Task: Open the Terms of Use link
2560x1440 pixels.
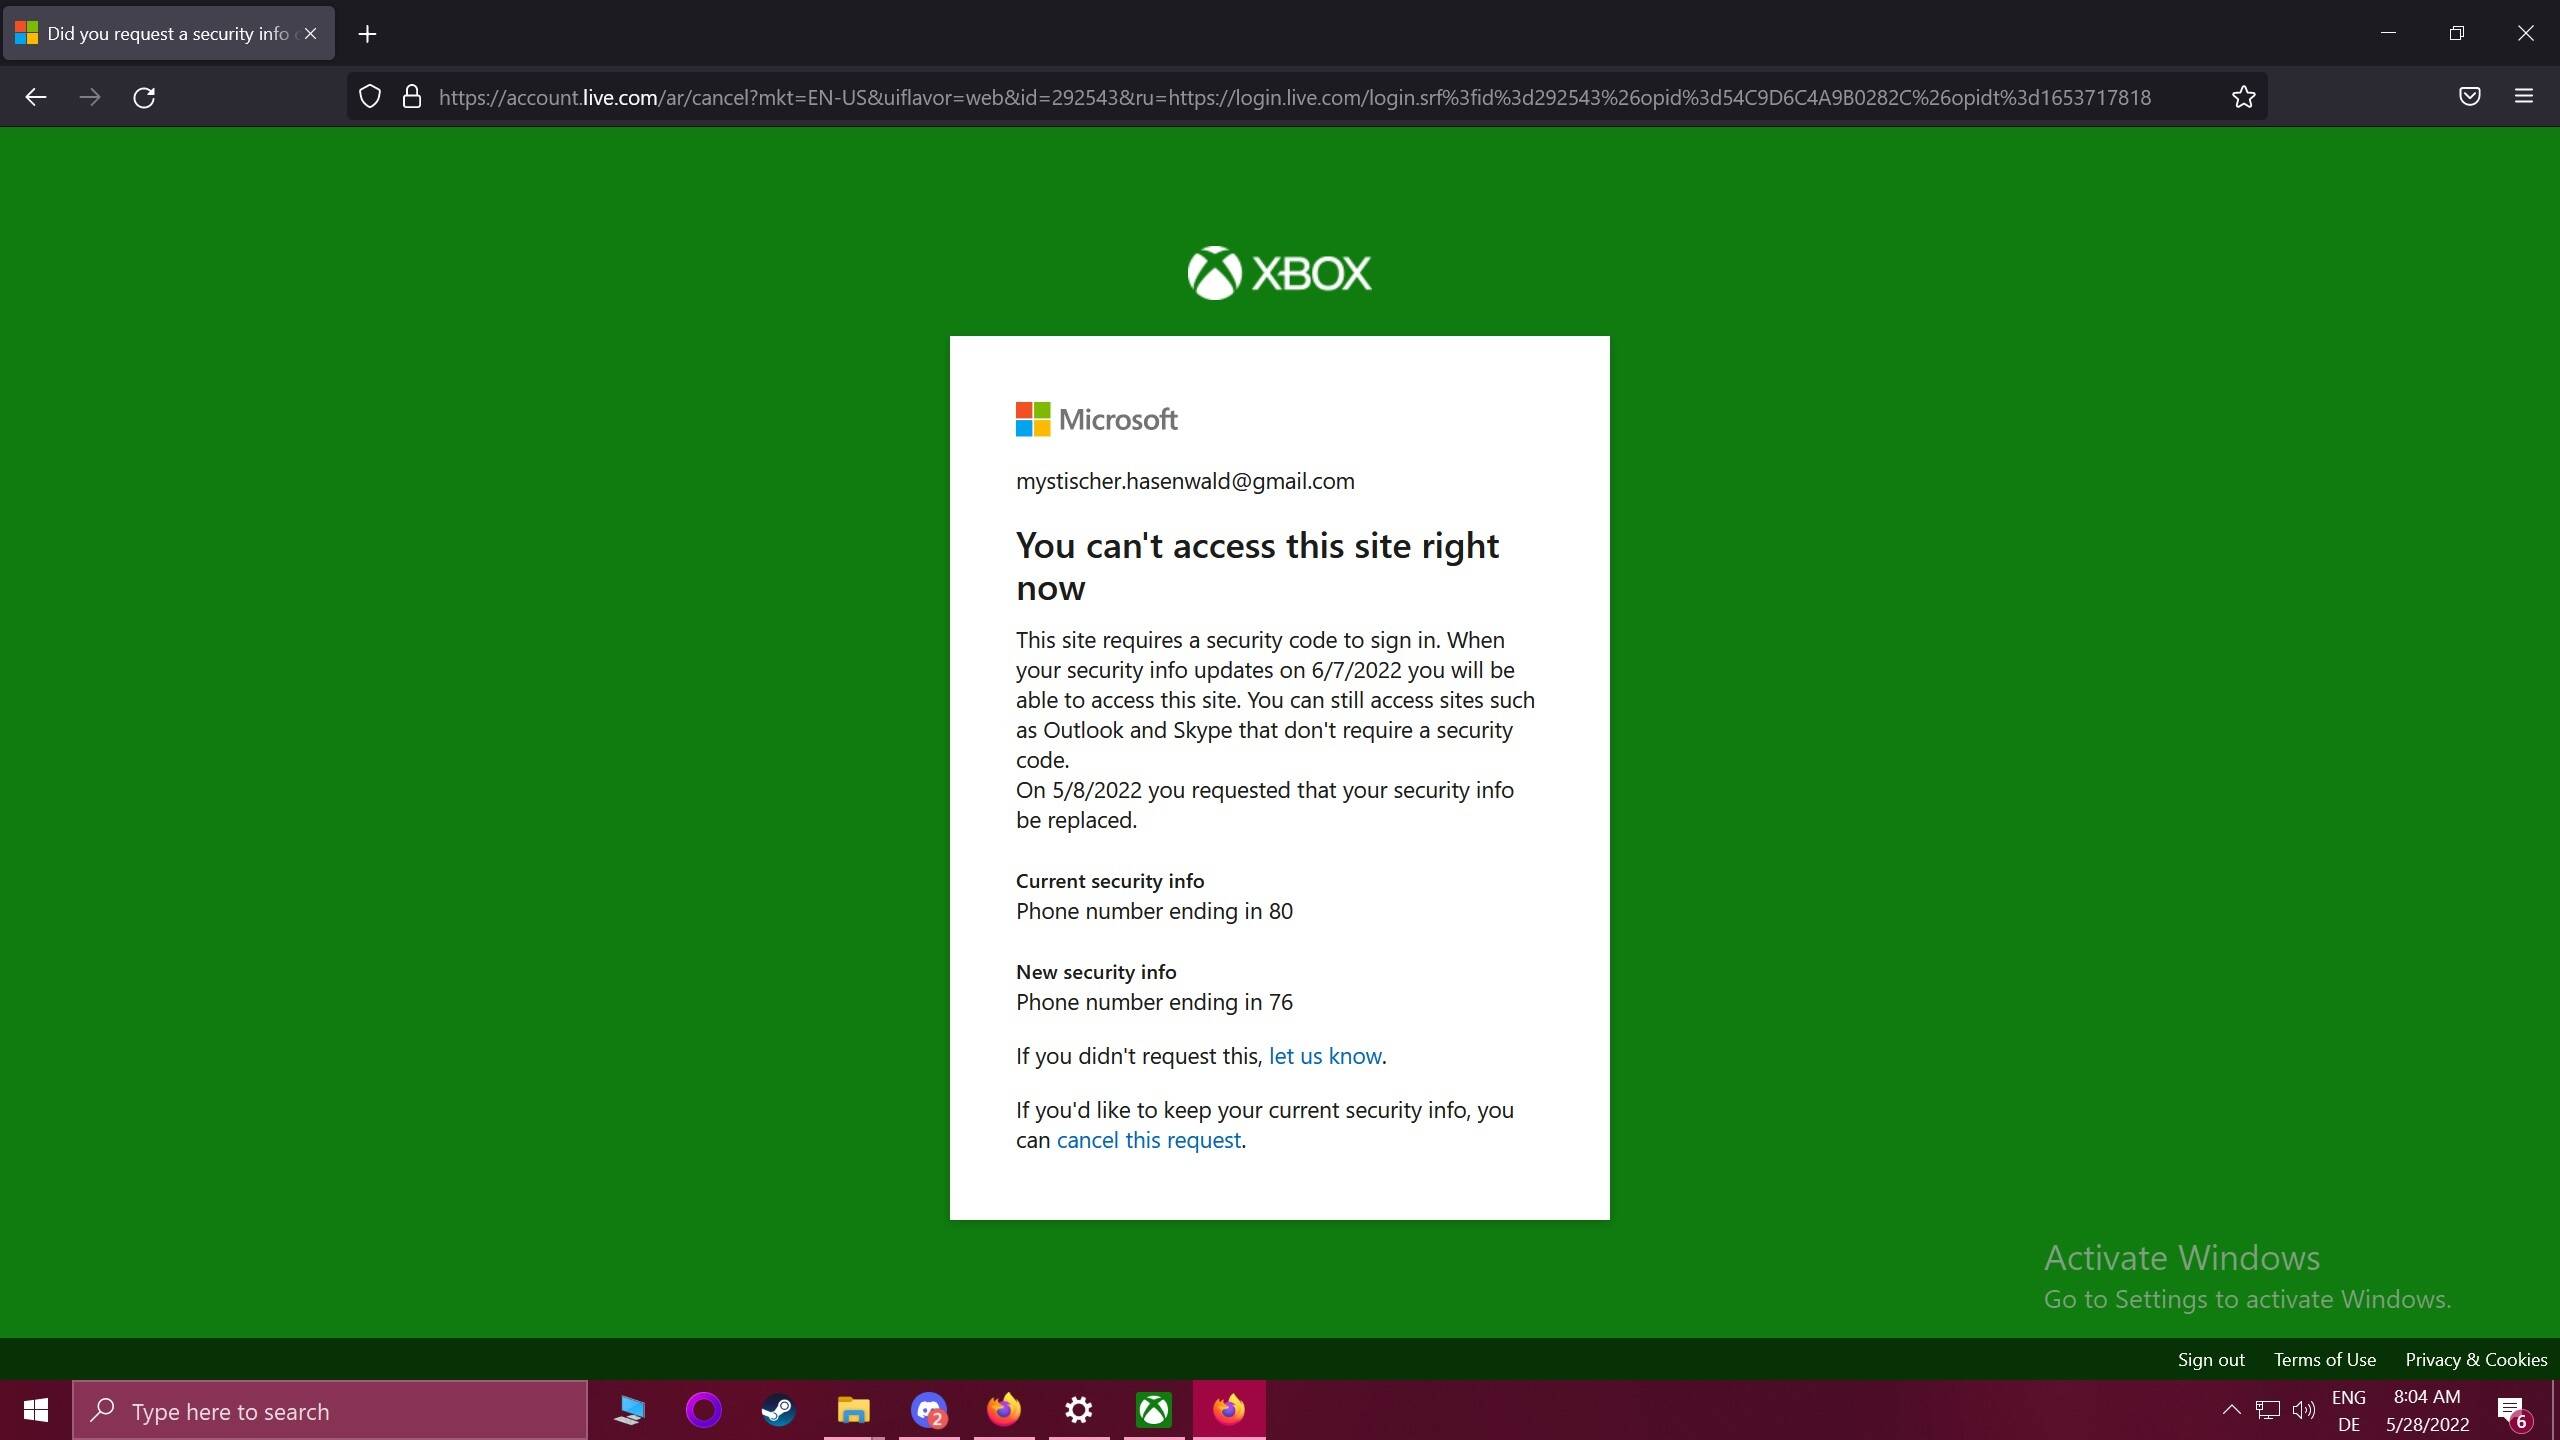Action: pos(2324,1359)
